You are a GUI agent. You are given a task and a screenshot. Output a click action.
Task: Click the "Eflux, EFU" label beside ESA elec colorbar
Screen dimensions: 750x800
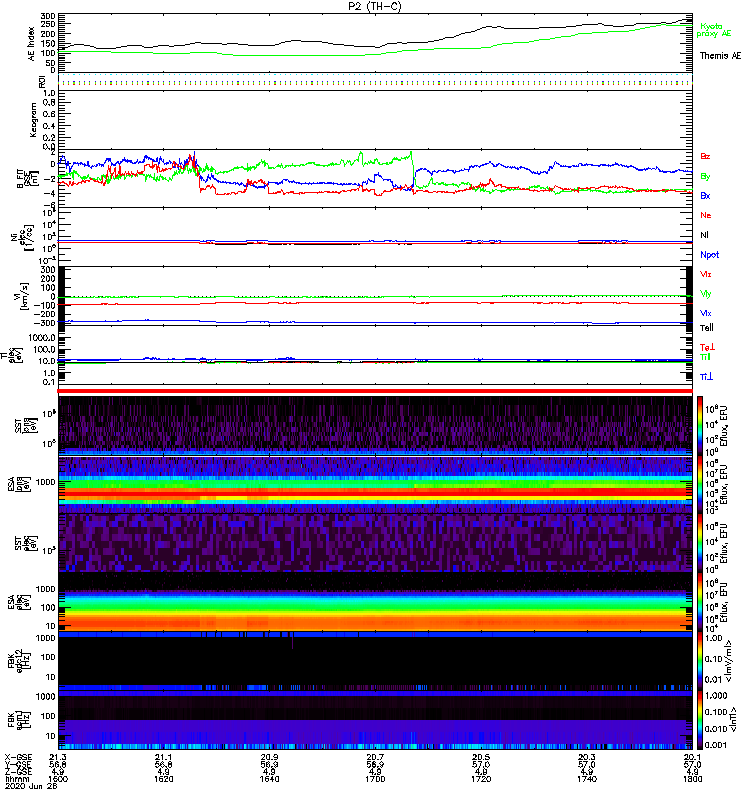pyautogui.click(x=724, y=603)
